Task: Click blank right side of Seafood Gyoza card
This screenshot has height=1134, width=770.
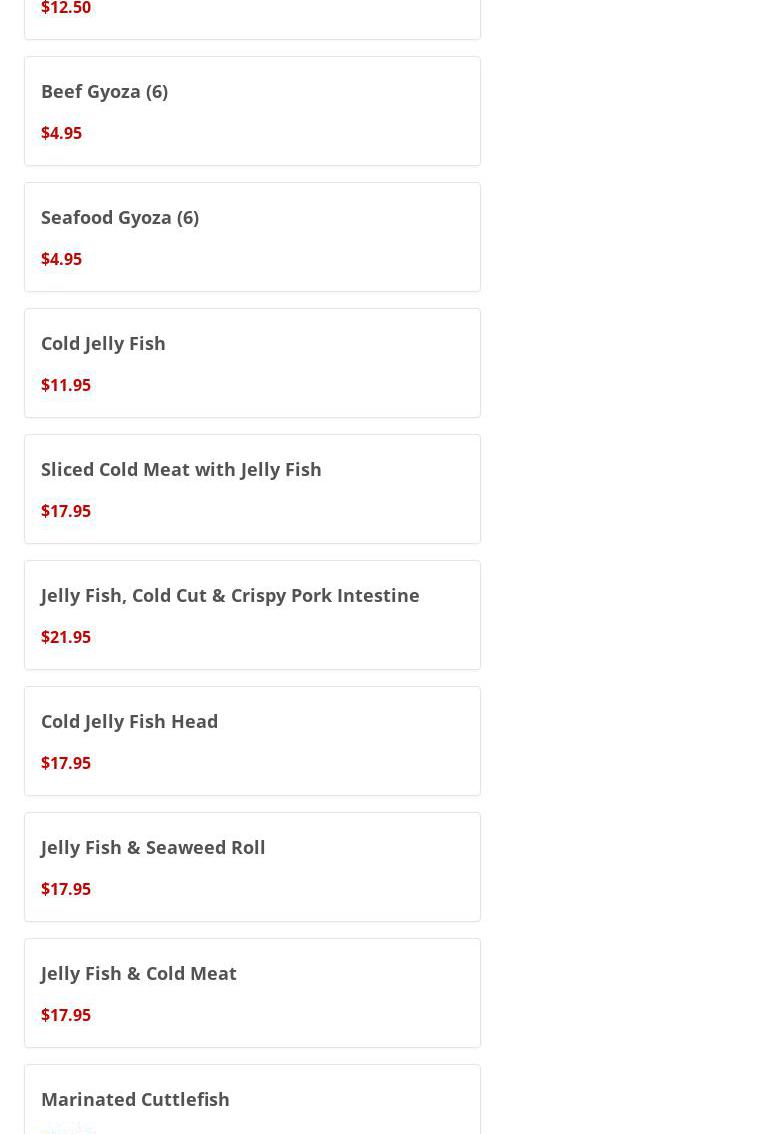Action: 380,238
